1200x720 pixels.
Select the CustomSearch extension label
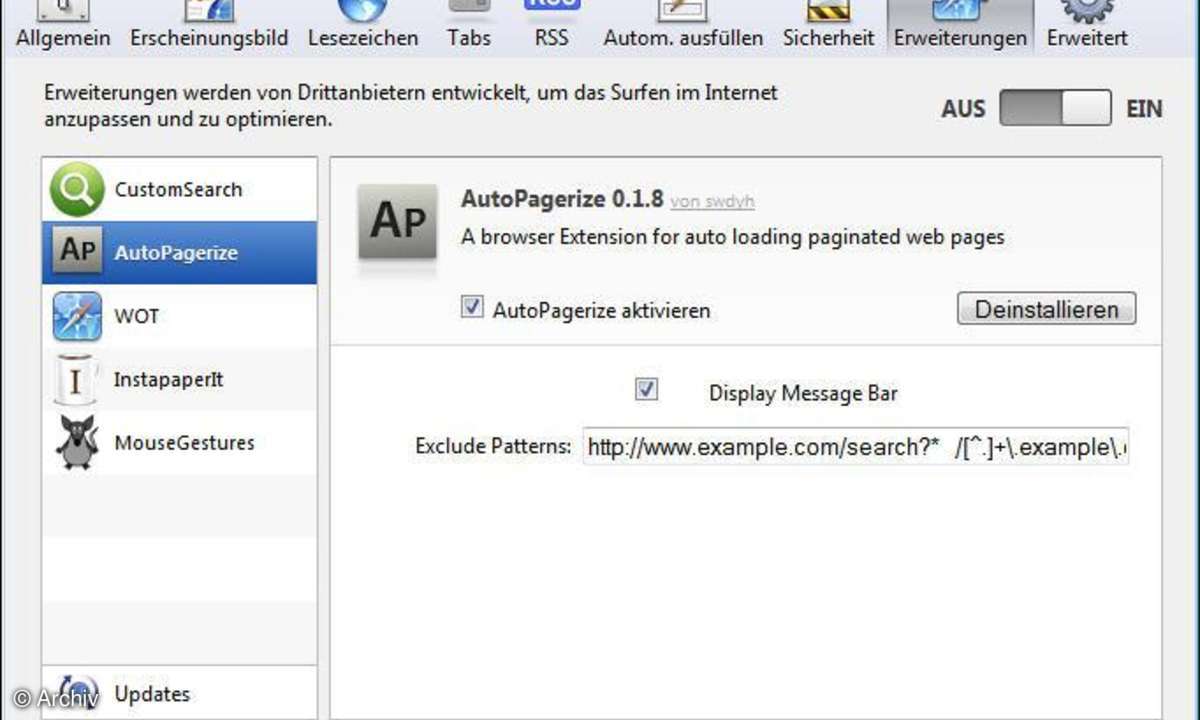coord(178,189)
